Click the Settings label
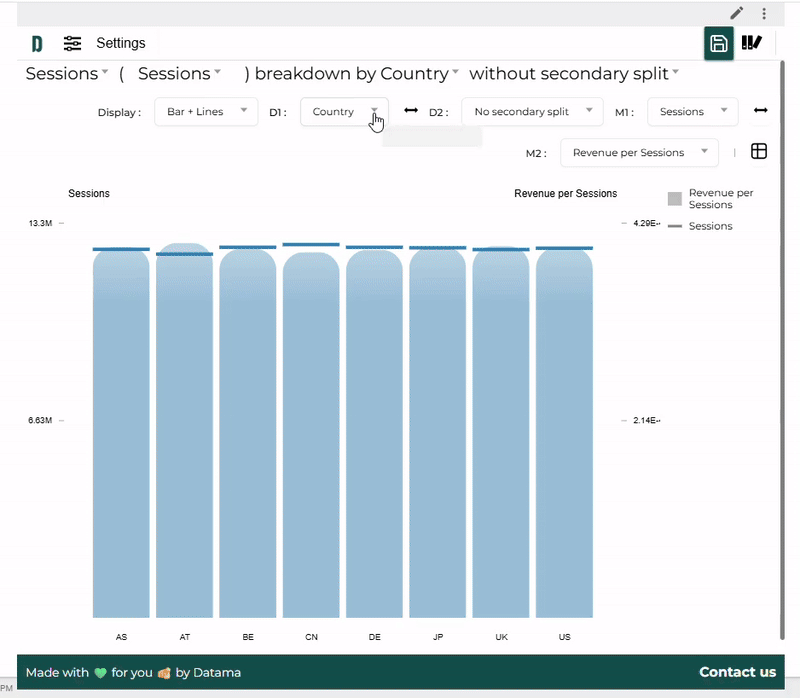Screen dimensions: 800x698 (121, 43)
